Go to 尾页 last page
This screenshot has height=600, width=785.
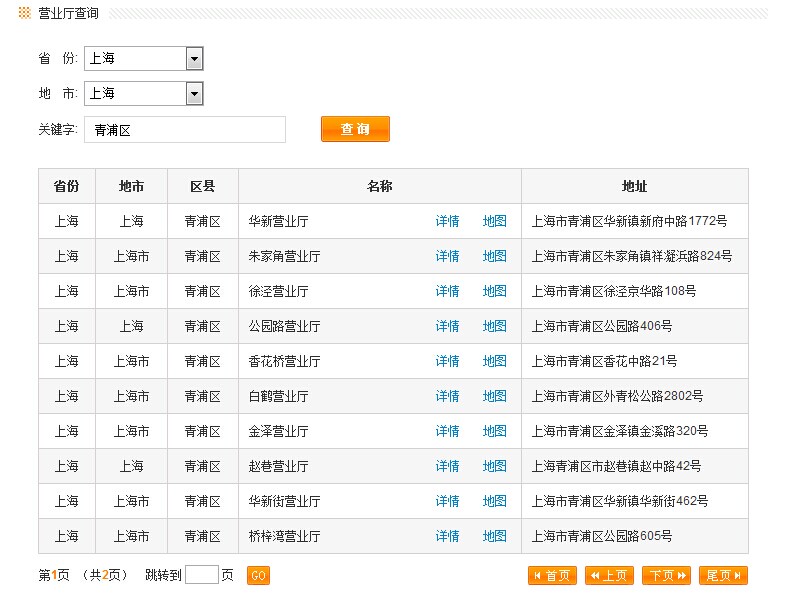(x=723, y=575)
